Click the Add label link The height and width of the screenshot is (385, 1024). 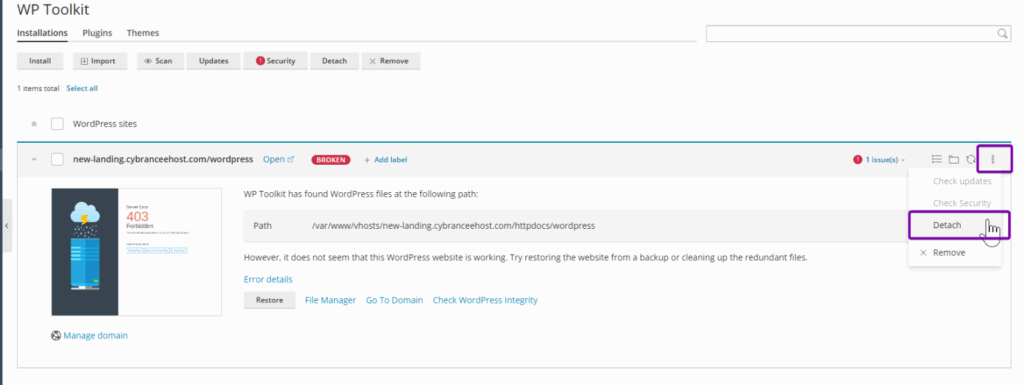point(385,159)
